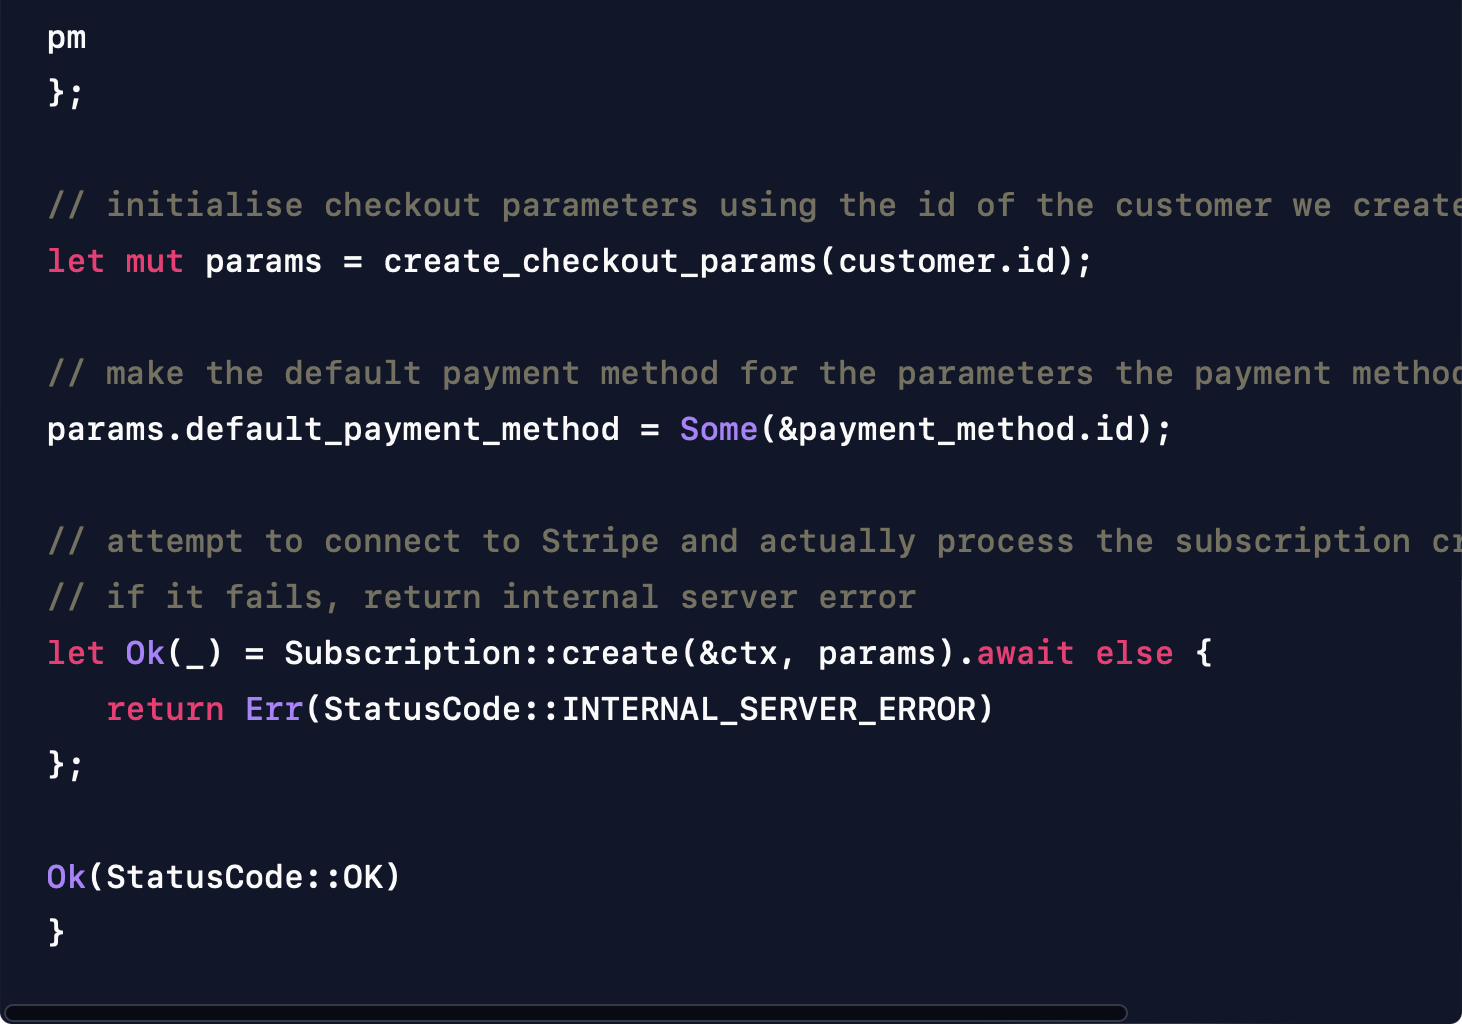1462x1026 pixels.
Task: Click the else keyword
Action: [1134, 654]
